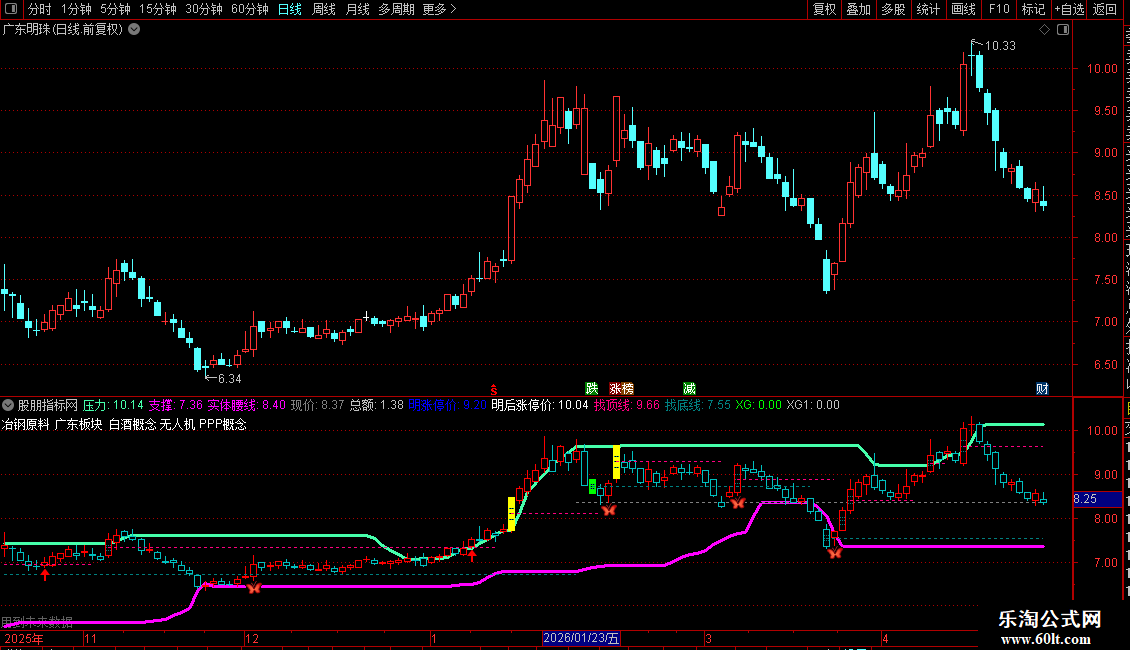Viewport: 1130px width, 650px height.
Task: Select the 冶钢原料 sector tag
Action: click(x=25, y=424)
